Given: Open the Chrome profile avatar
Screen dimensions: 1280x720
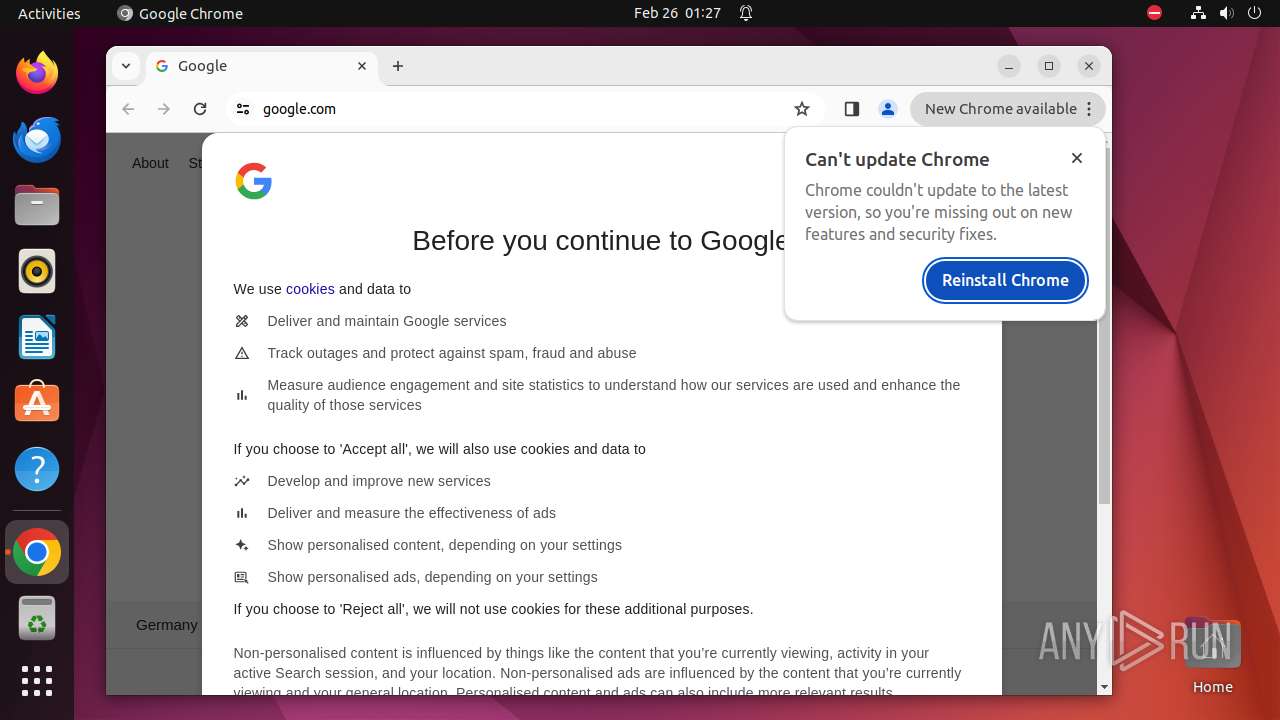Looking at the screenshot, I should click(887, 109).
